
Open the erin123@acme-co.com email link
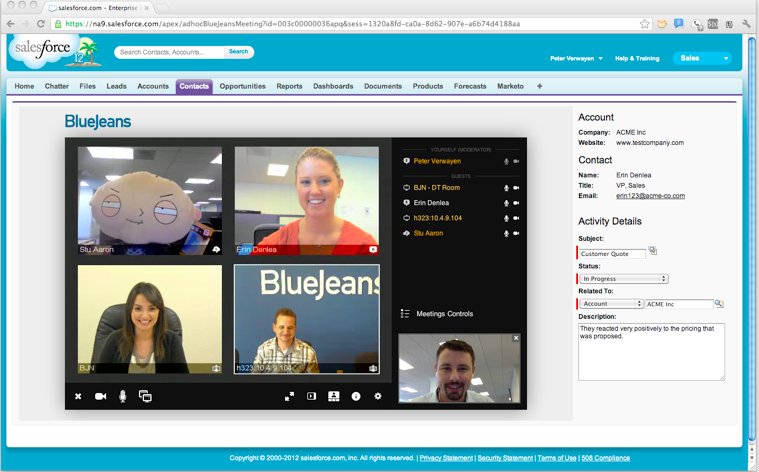(650, 196)
